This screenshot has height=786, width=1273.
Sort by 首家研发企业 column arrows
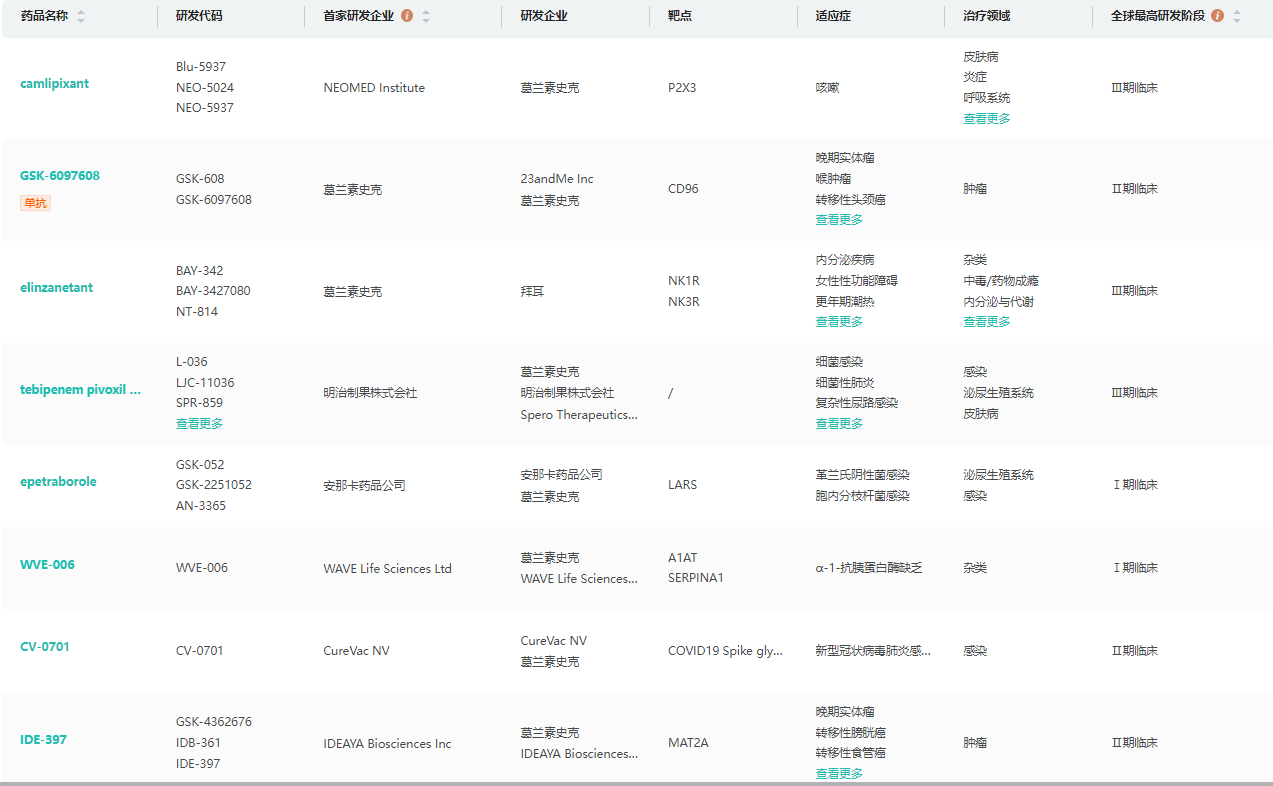point(426,16)
